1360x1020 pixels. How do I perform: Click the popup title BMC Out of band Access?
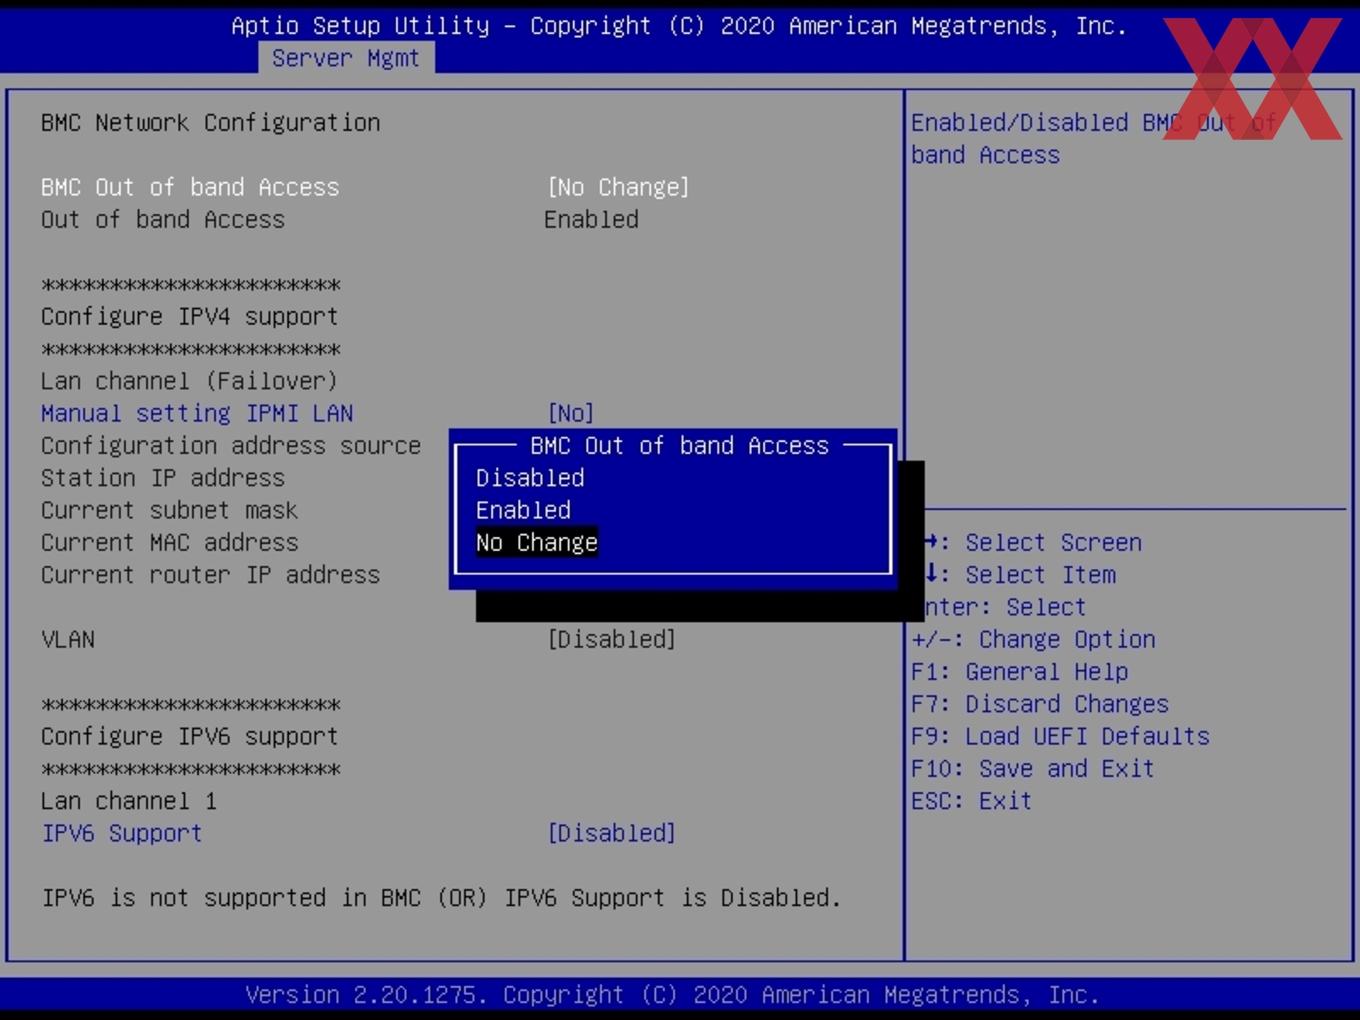pos(679,445)
